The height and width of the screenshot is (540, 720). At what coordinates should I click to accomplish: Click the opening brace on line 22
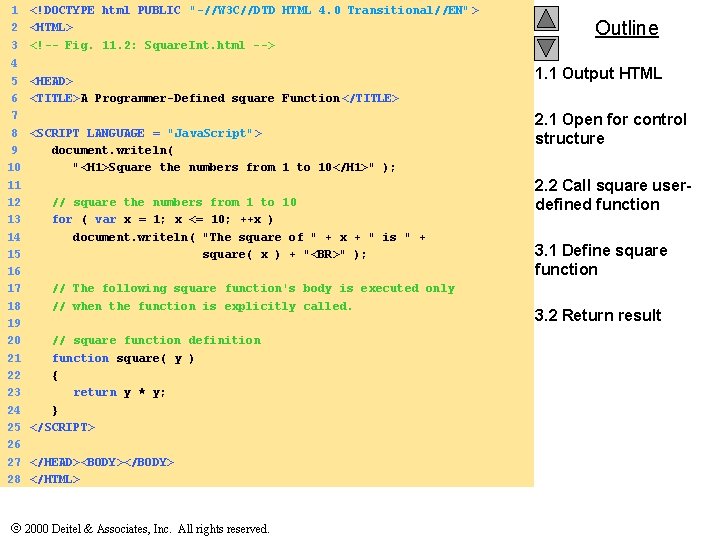55,376
